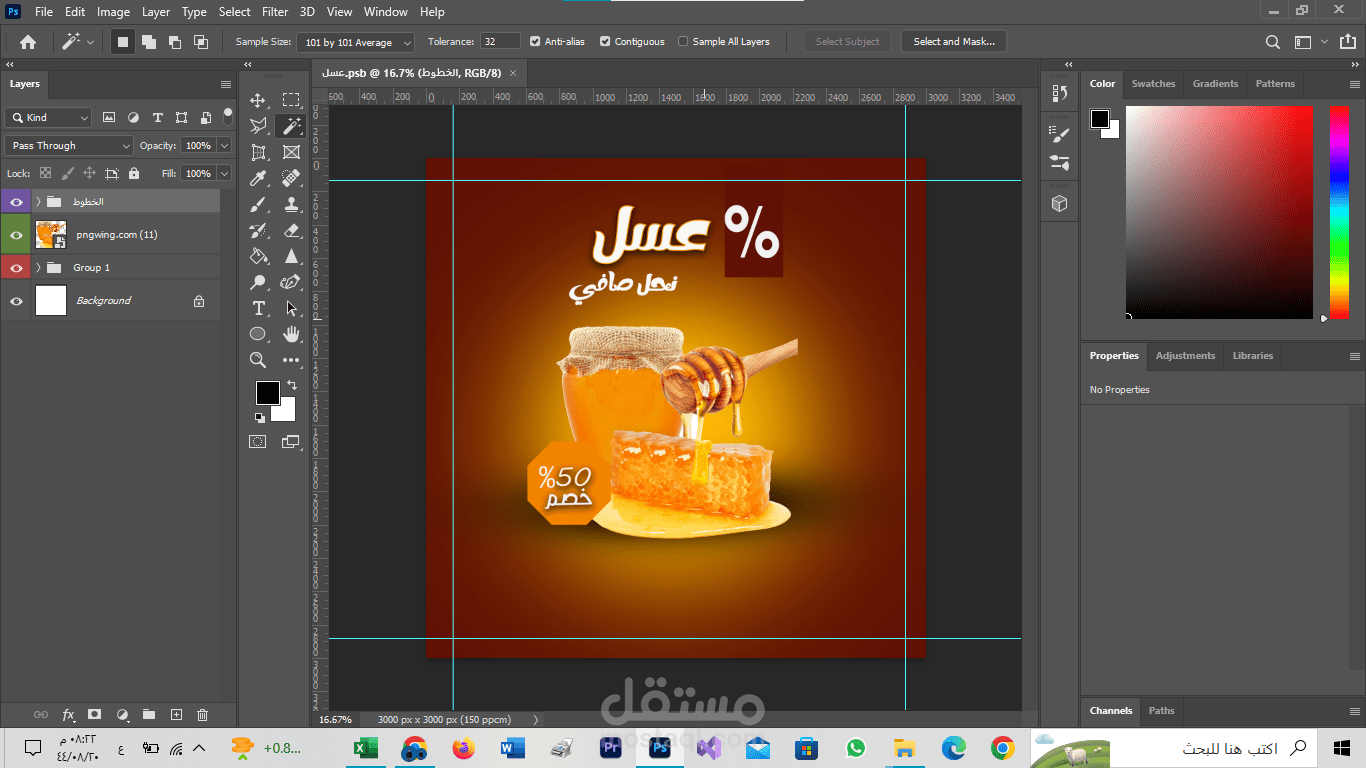Open the Sample Size dropdown
The image size is (1366, 768).
(x=355, y=42)
